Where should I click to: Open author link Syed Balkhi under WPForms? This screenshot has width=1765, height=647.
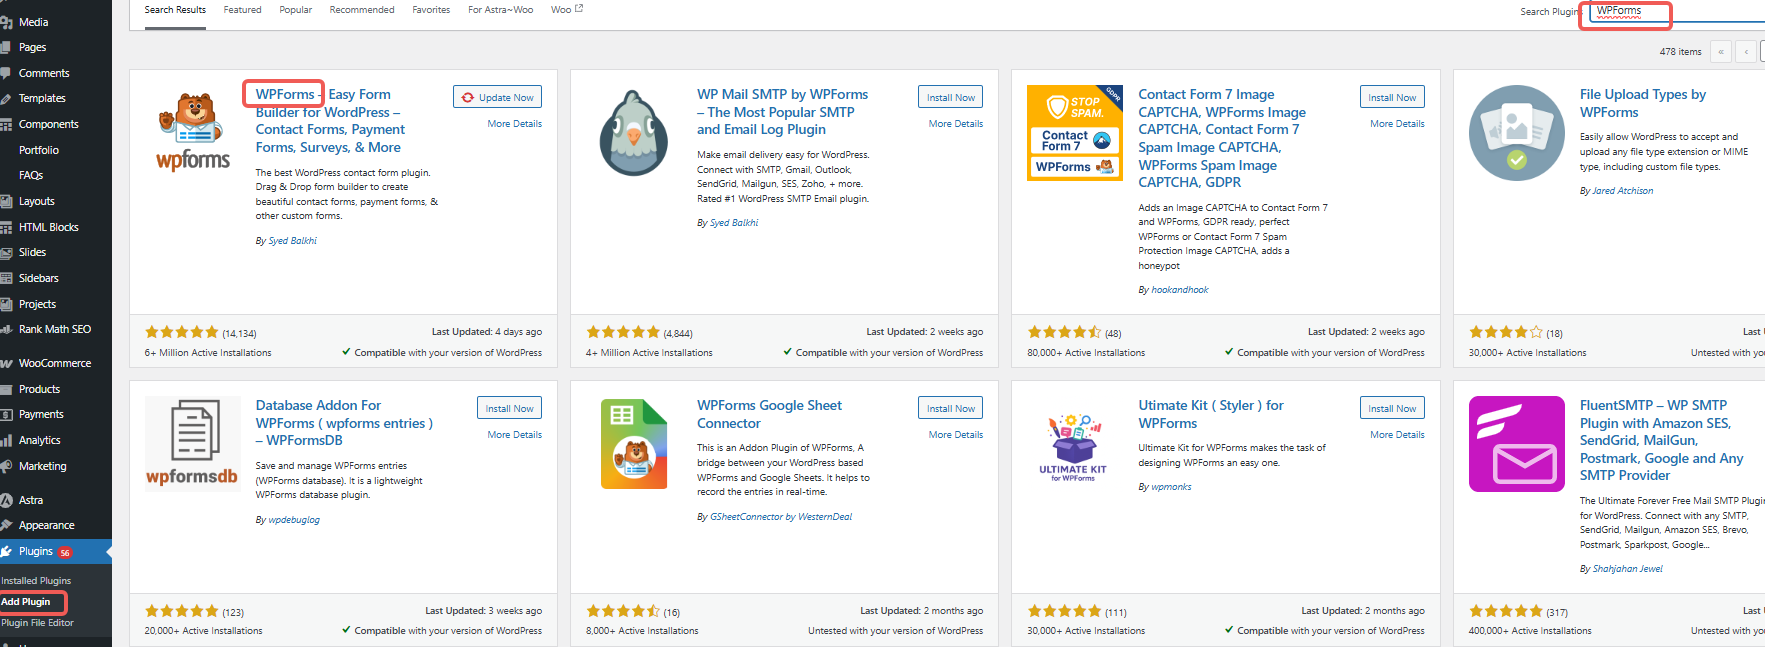[x=292, y=241]
